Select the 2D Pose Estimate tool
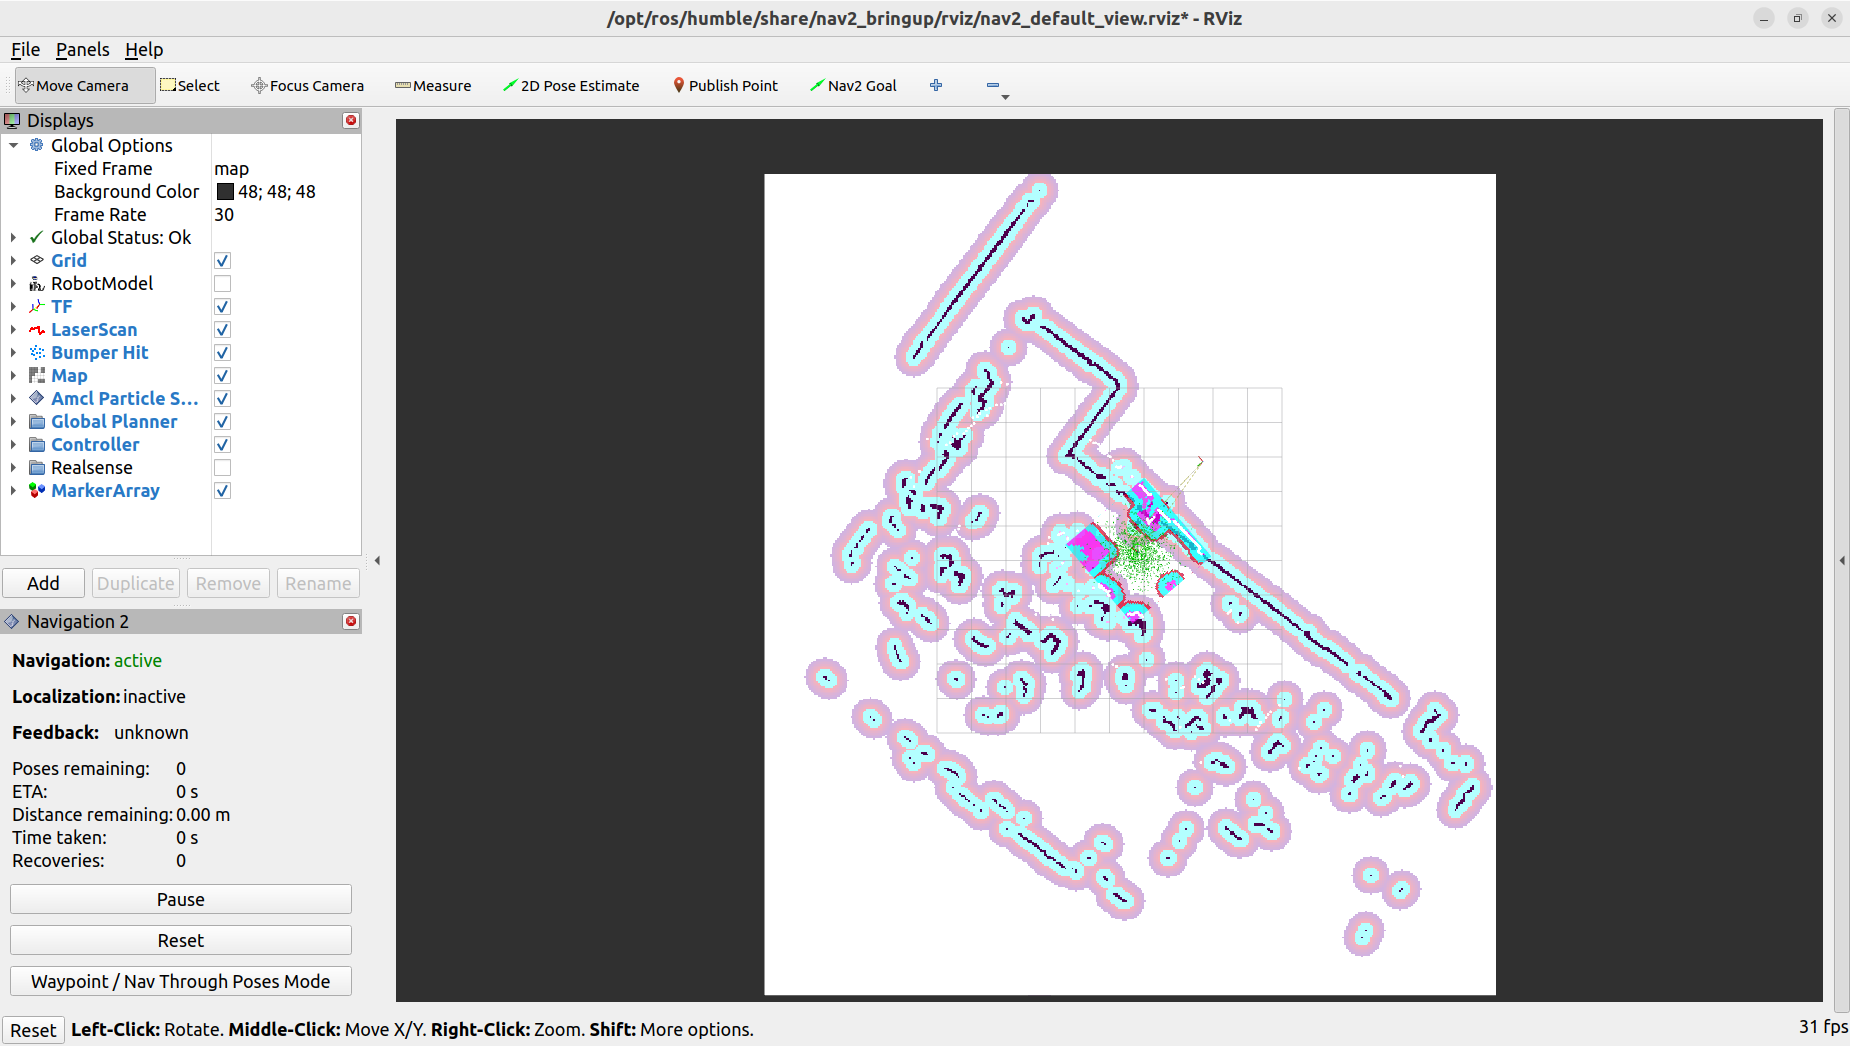The width and height of the screenshot is (1850, 1046). [x=571, y=85]
